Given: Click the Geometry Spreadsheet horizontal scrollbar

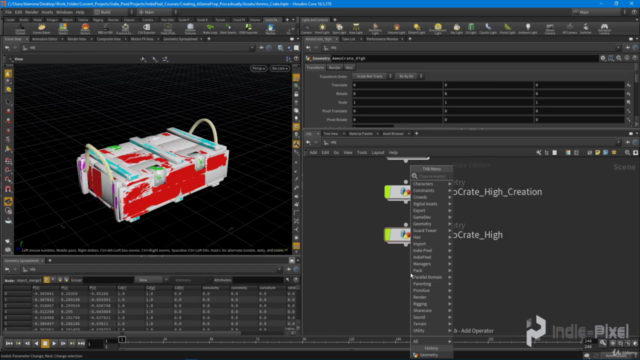Looking at the screenshot, I should click(x=122, y=333).
